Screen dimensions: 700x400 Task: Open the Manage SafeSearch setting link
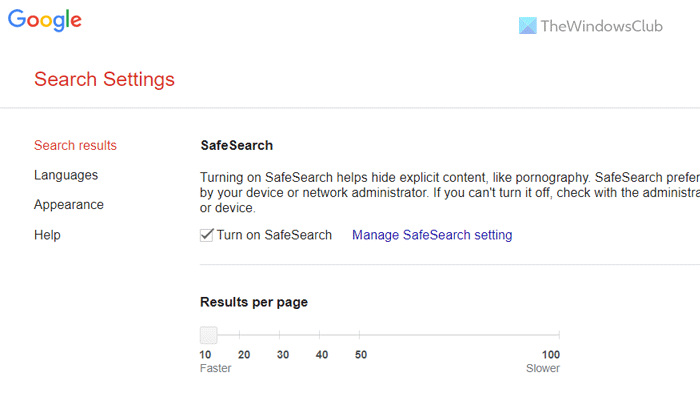coord(432,235)
